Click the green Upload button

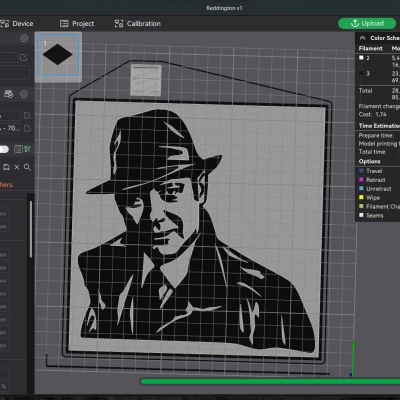click(367, 23)
